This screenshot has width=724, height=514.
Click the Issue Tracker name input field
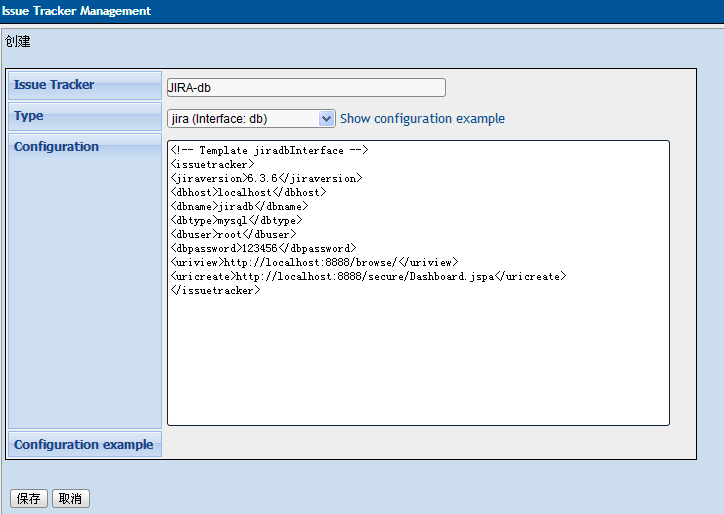(x=306, y=87)
